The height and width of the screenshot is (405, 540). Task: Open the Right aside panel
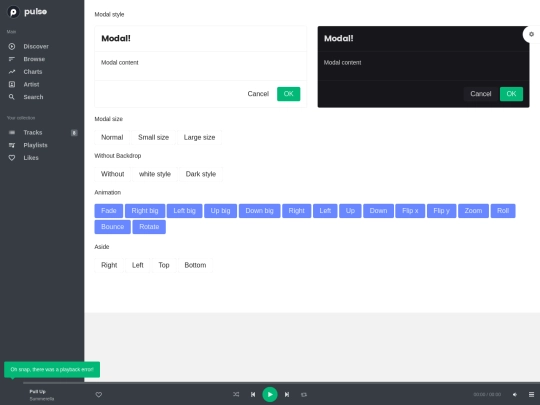109,265
